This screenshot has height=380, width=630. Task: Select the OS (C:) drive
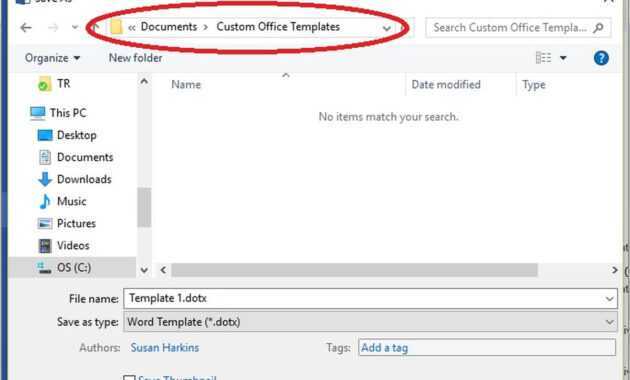coord(74,268)
